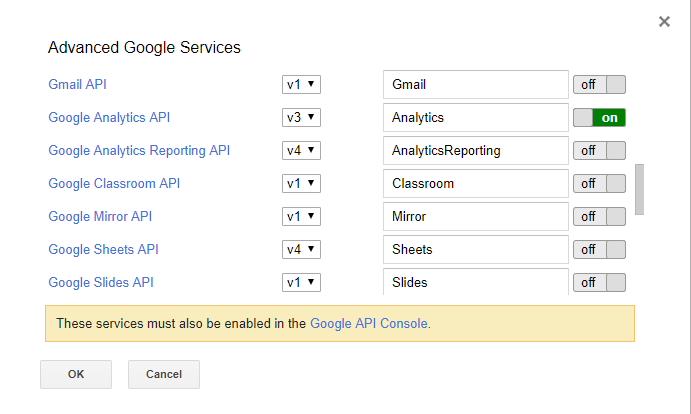The height and width of the screenshot is (414, 691).
Task: Expand the Google Sheets API v4 dropdown
Action: point(301,250)
